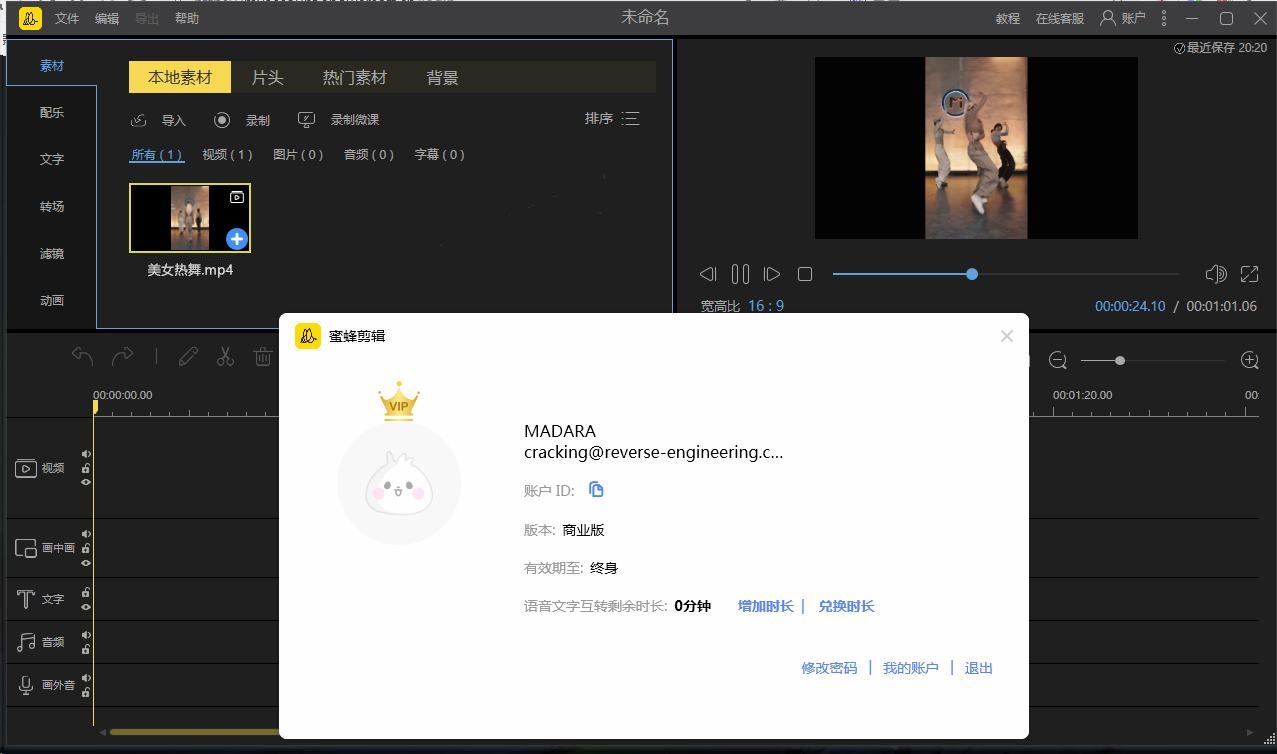
Task: Open fullscreen preview icon
Action: click(x=1249, y=274)
